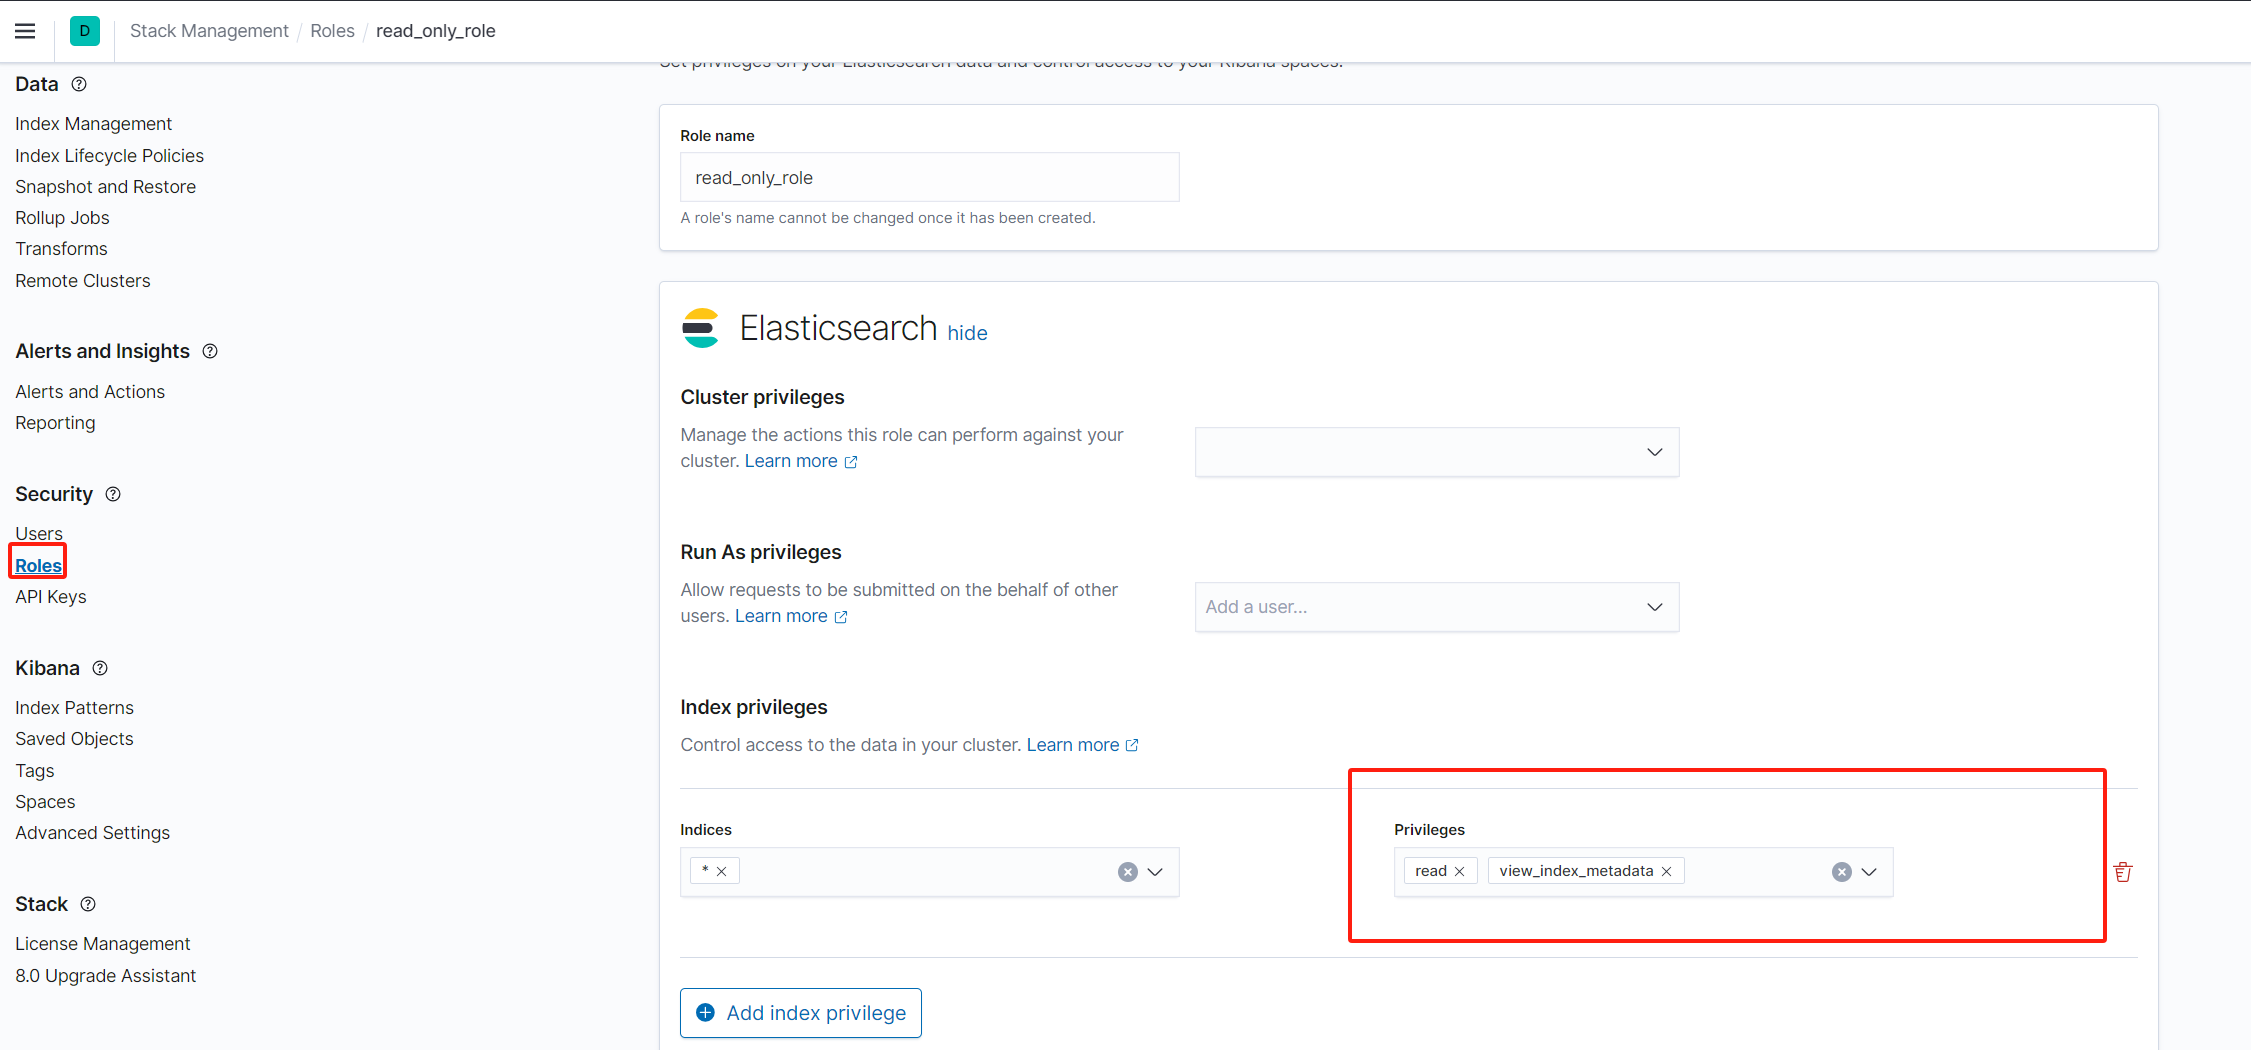Open Run As privileges Learn more link
Viewport: 2251px width, 1050px height.
(791, 616)
